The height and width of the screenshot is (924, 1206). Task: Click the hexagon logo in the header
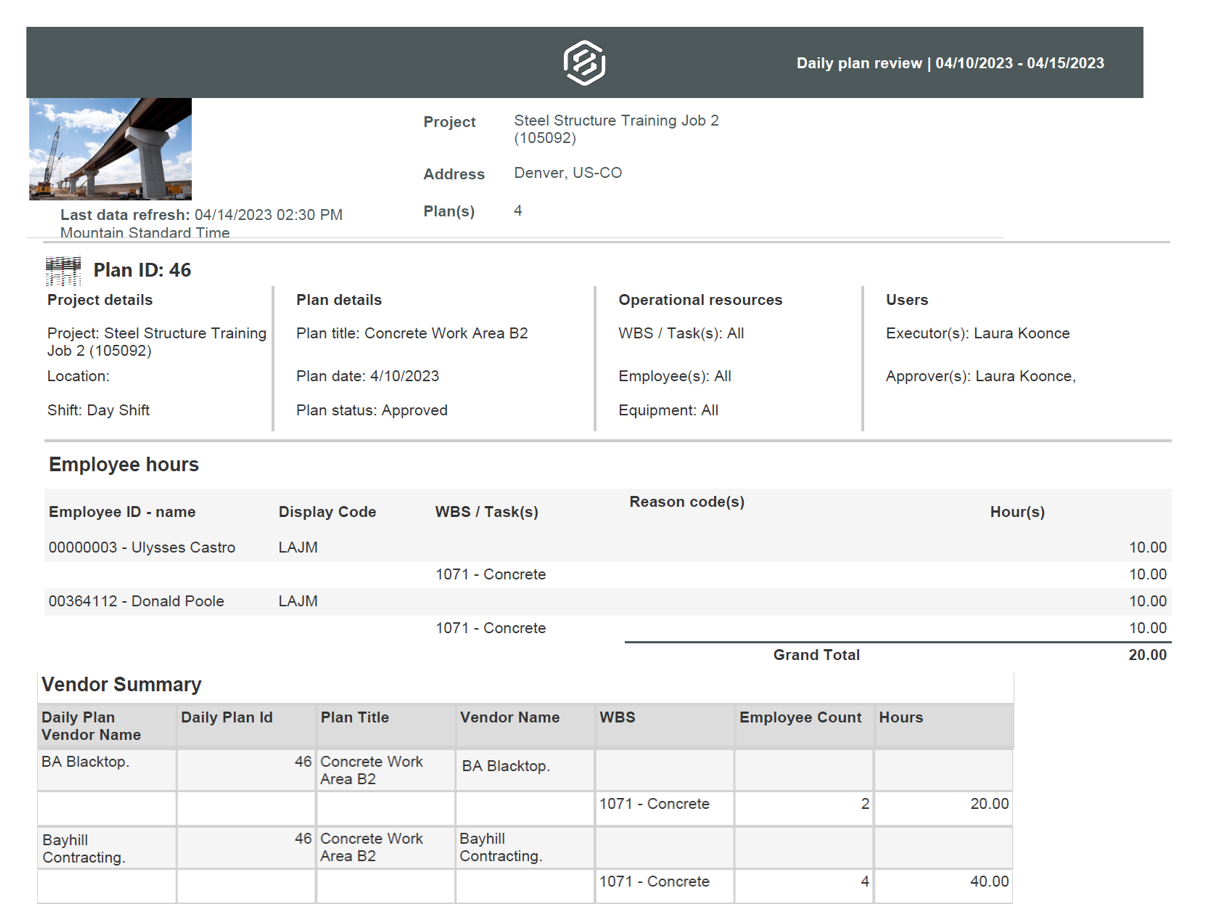(584, 62)
